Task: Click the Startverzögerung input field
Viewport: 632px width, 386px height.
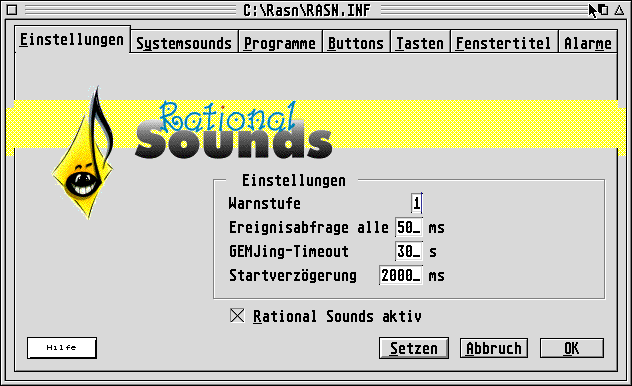Action: [401, 275]
